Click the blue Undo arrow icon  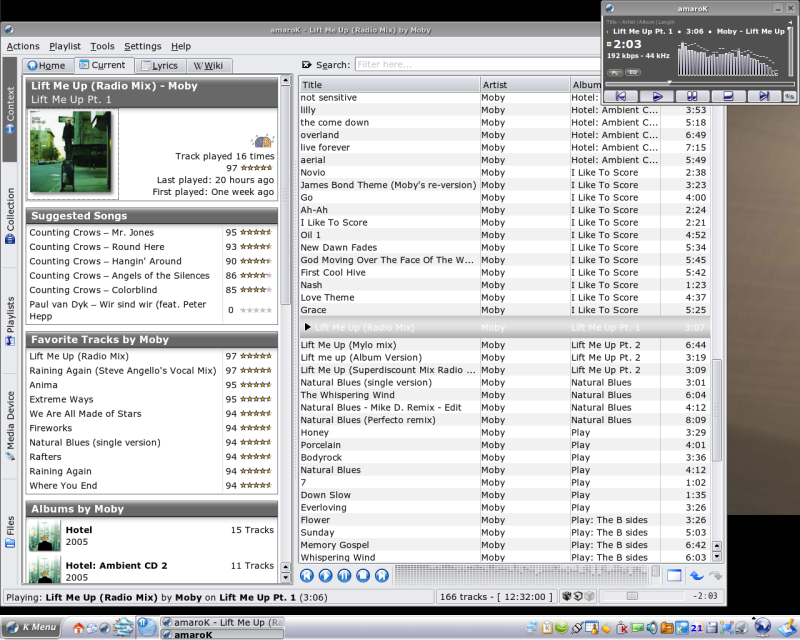(x=697, y=576)
